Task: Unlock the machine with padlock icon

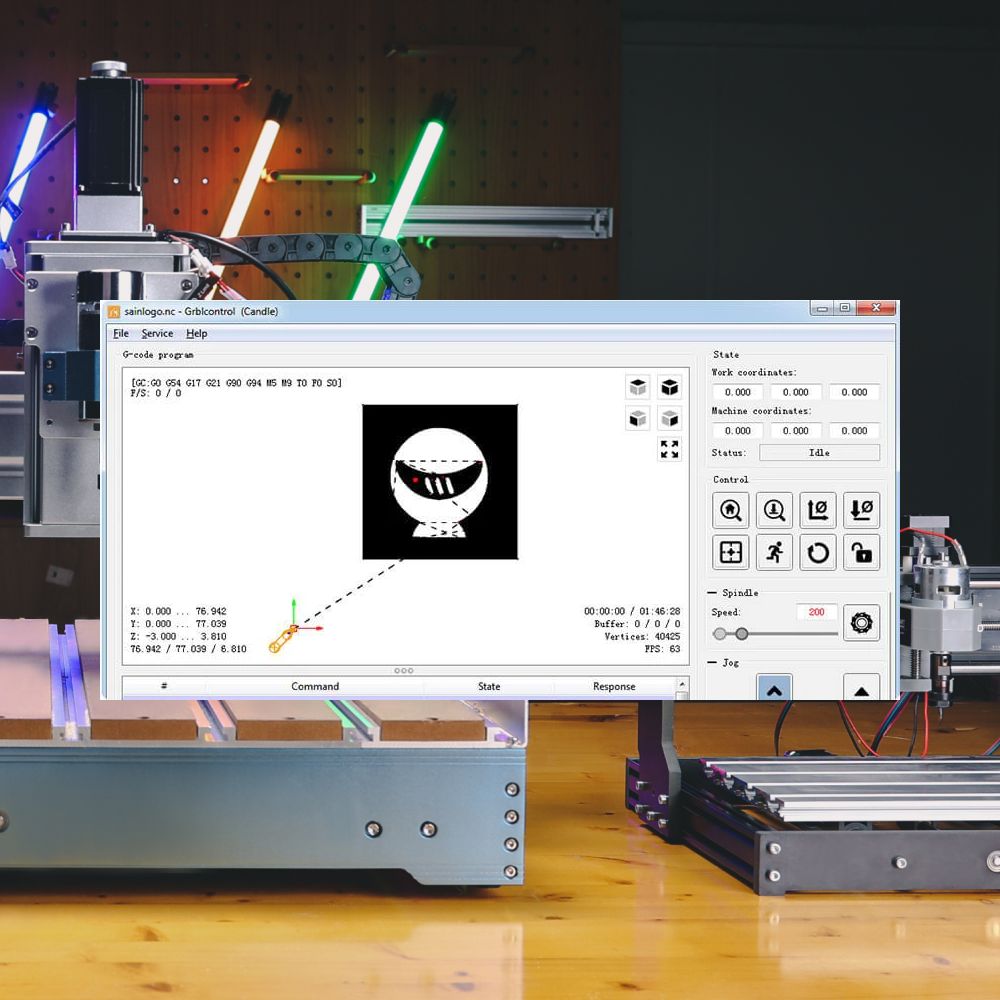Action: [x=861, y=552]
